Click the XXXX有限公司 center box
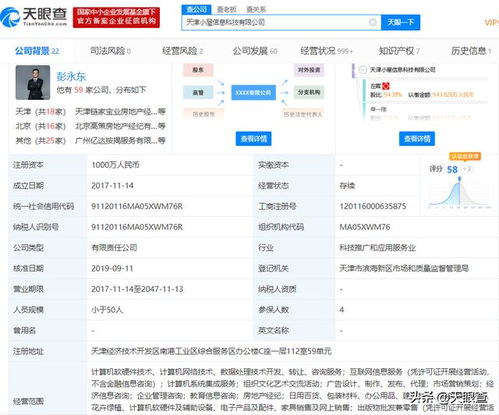The height and width of the screenshot is (415, 499). [x=253, y=92]
